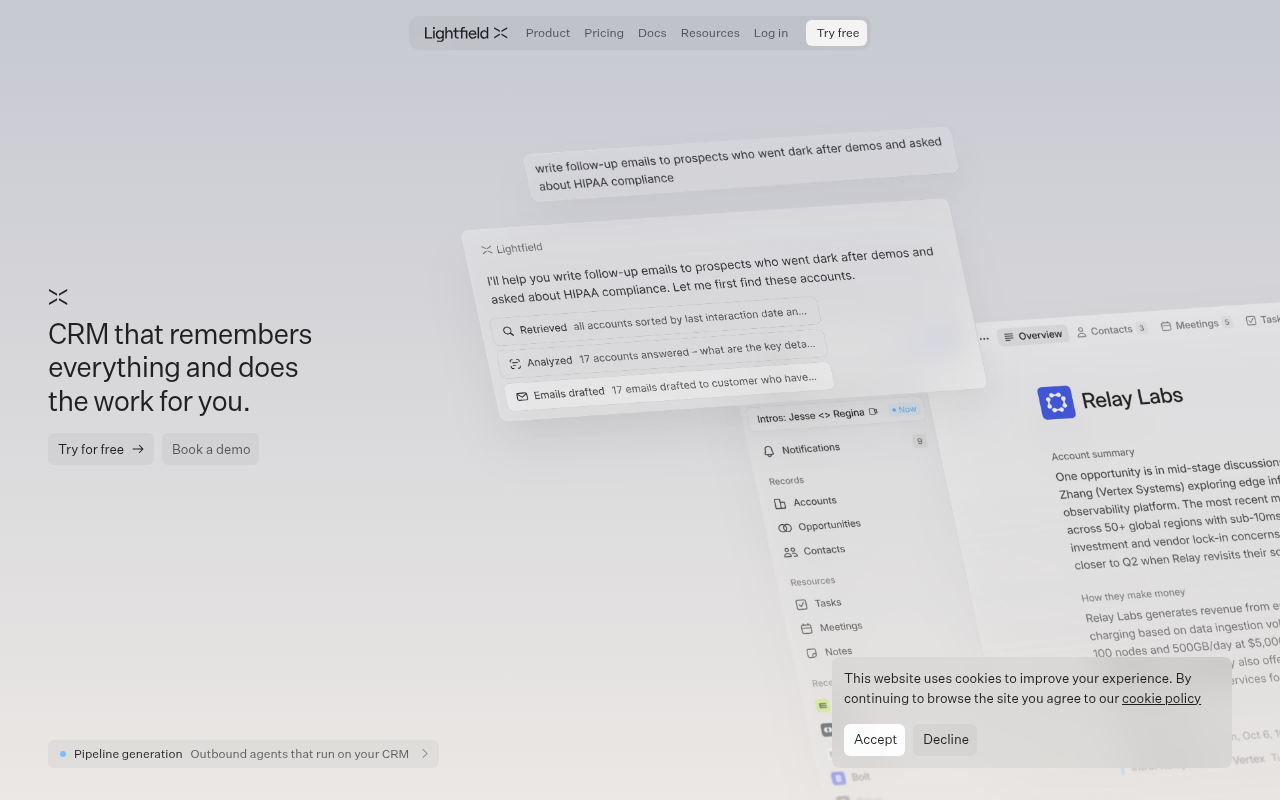Click the prompt bubble about HIPAA follow-up emails
This screenshot has height=800, width=1280.
(x=740, y=163)
